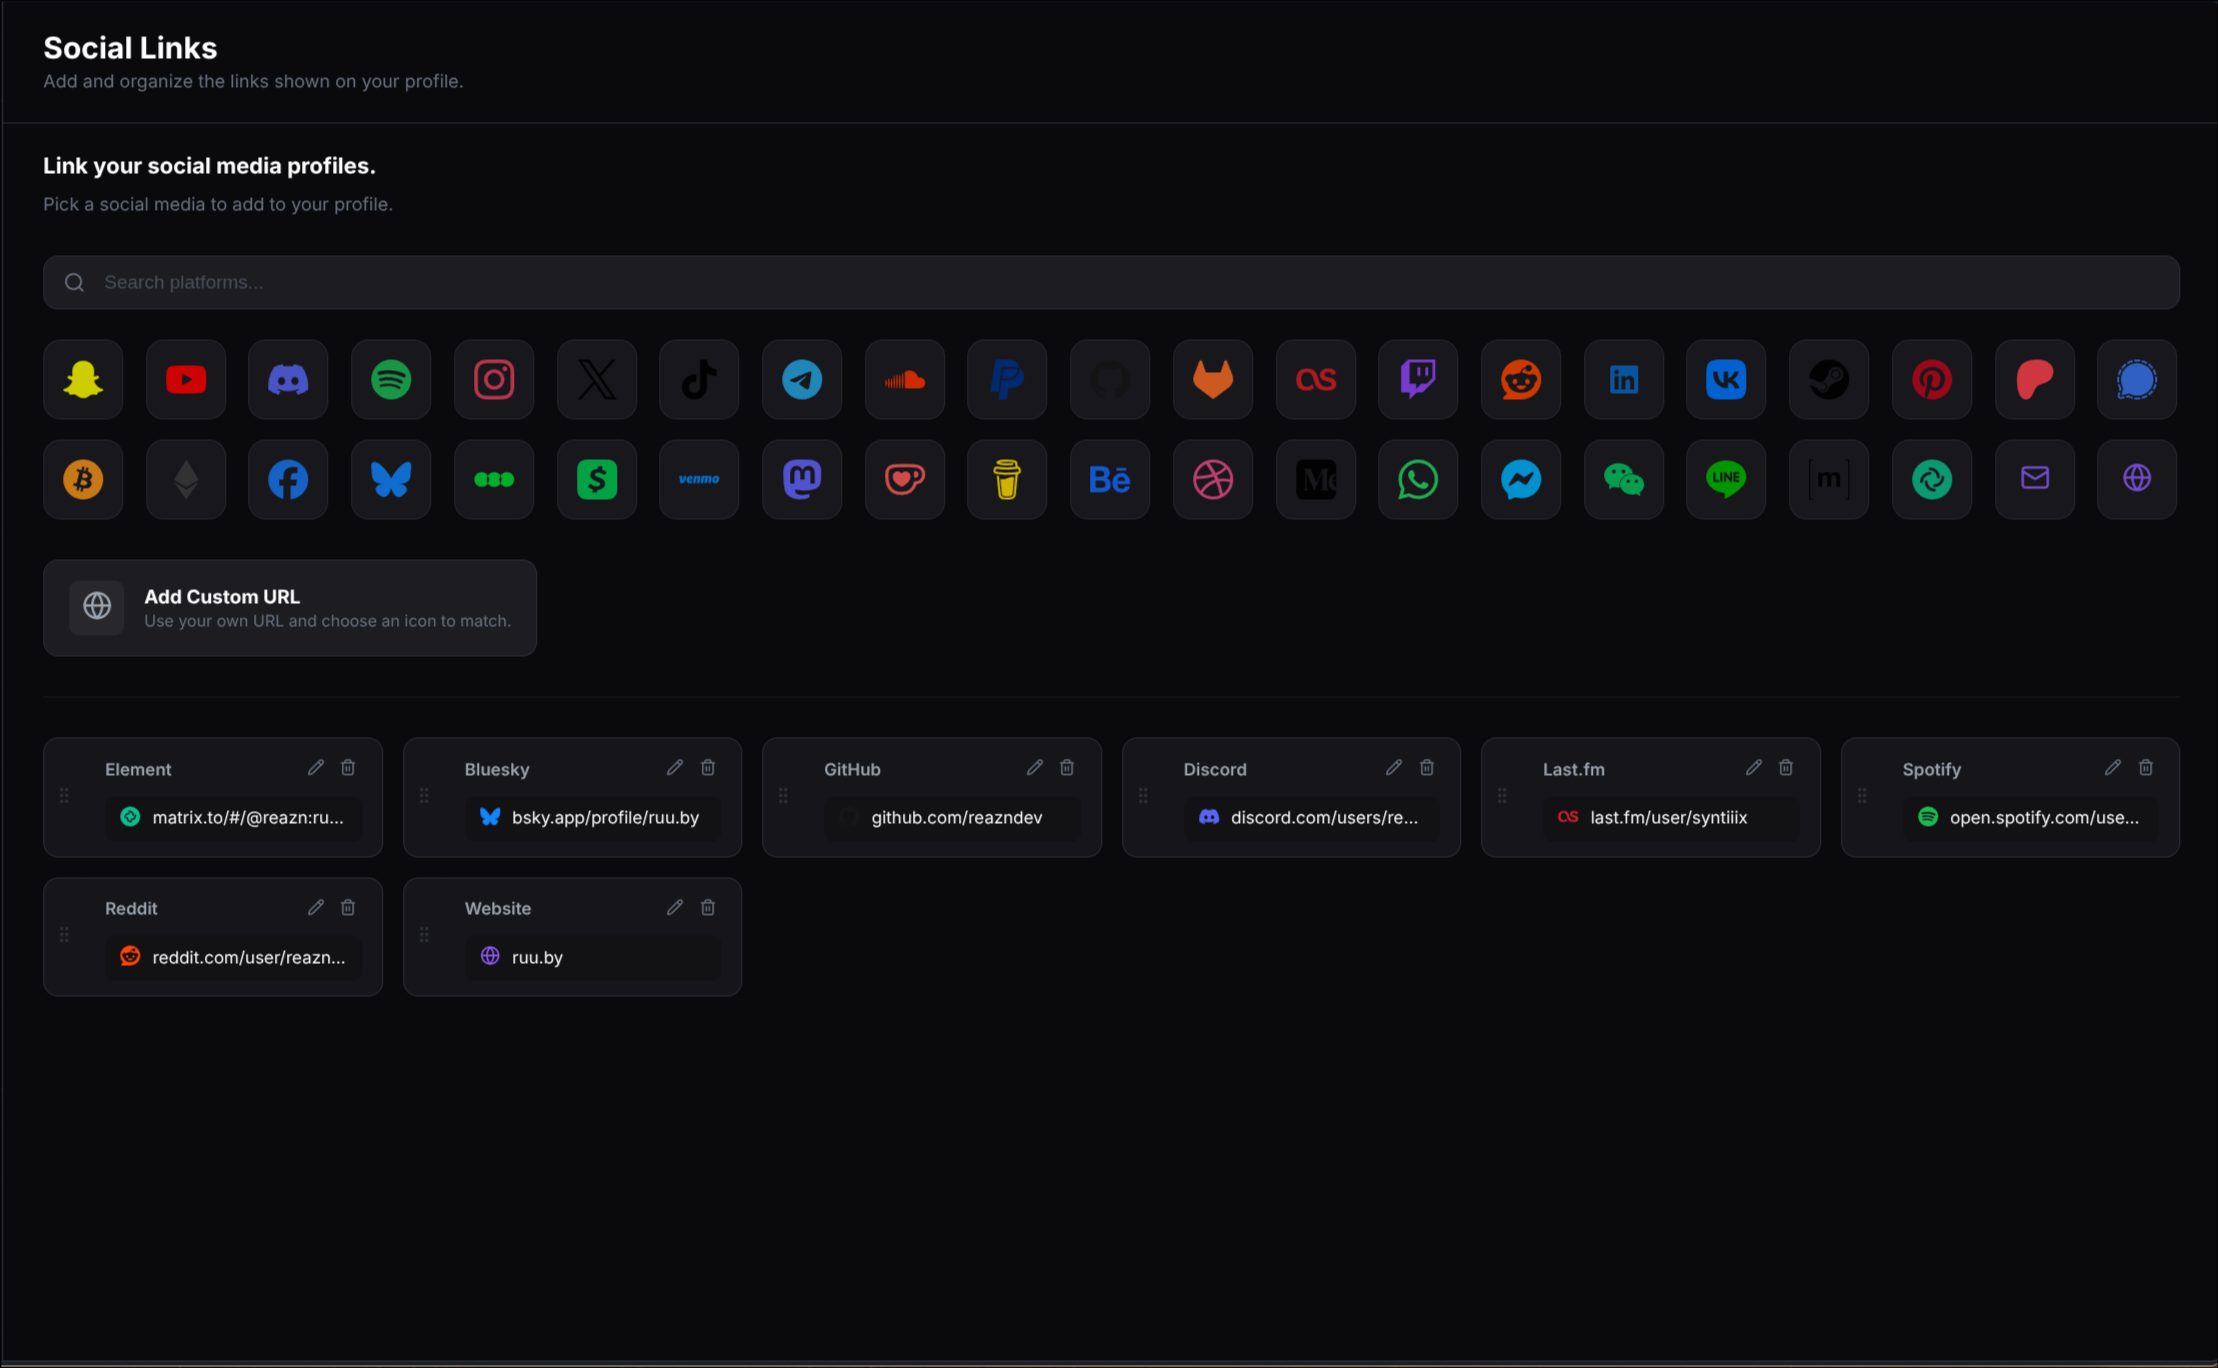Viewport: 2218px width, 1368px height.
Task: Choose the Medium platform icon
Action: coord(1316,480)
